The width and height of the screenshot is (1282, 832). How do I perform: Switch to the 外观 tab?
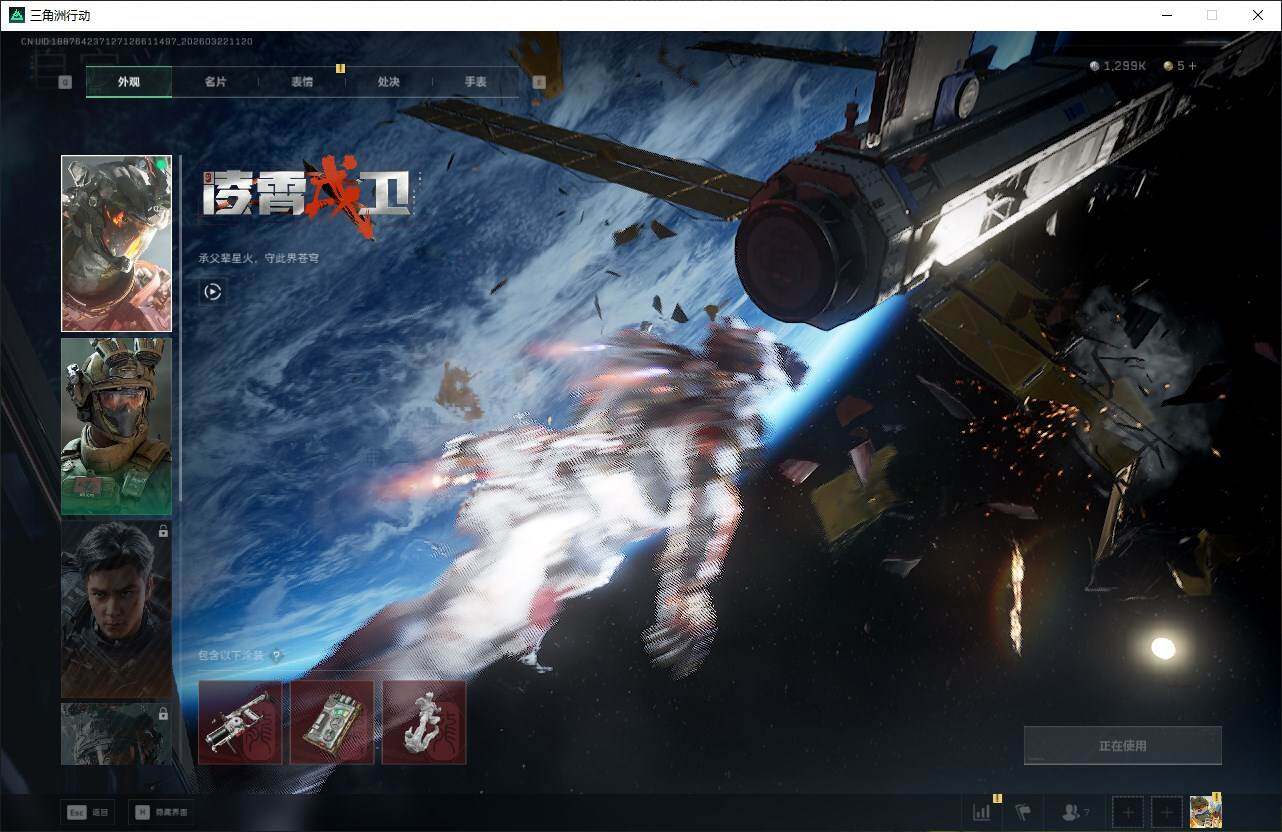tap(129, 82)
